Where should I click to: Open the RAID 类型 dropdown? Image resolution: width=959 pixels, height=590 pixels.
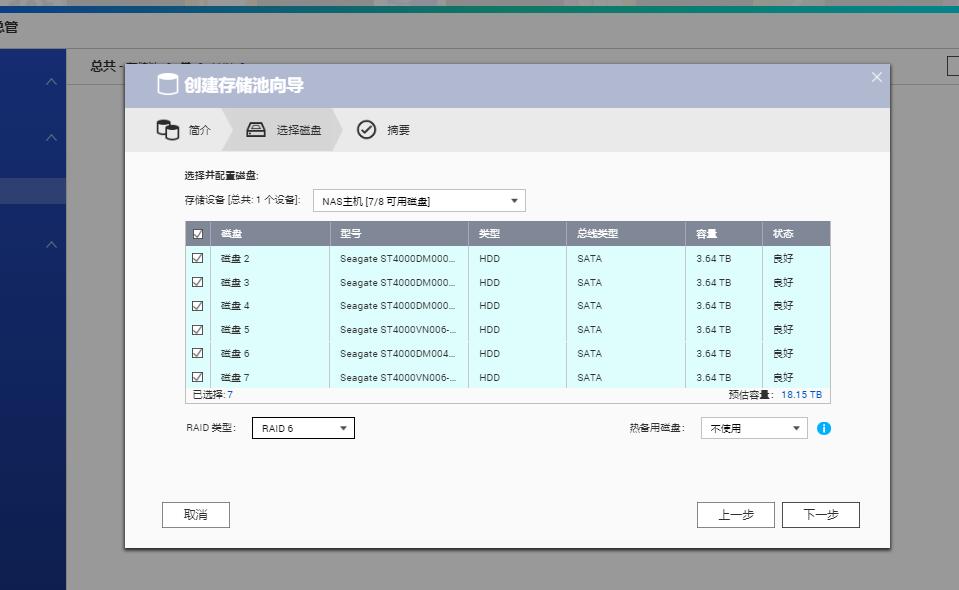303,427
